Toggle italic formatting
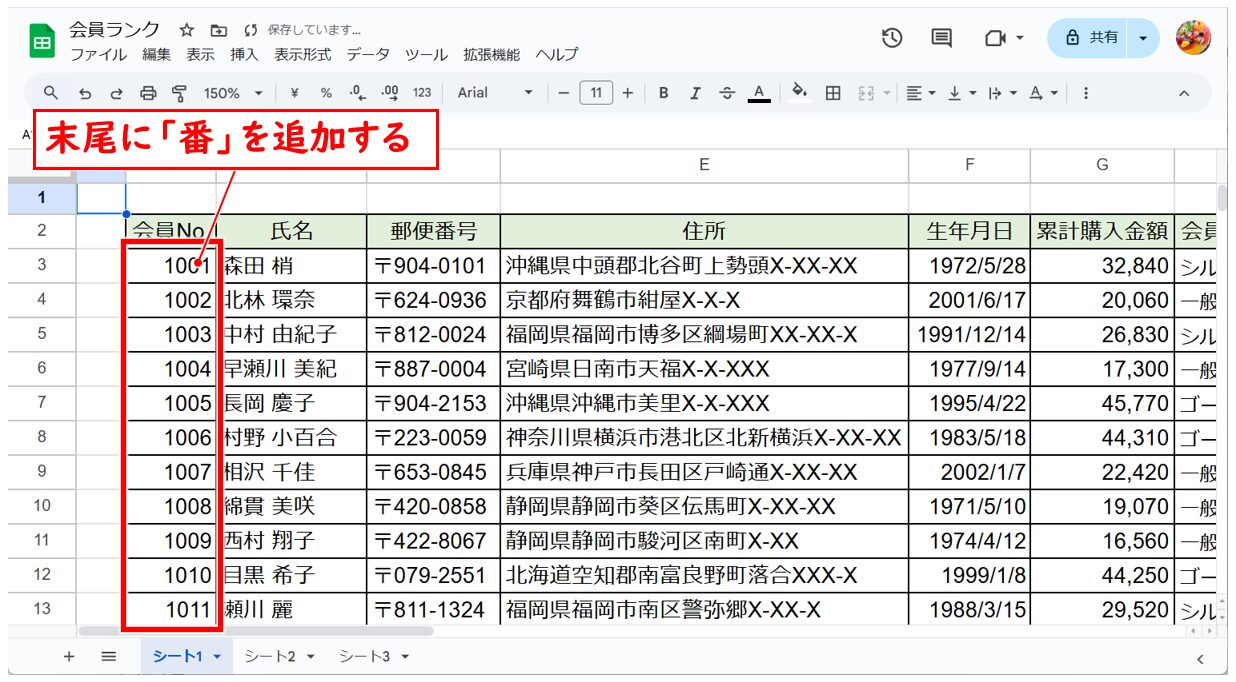 [x=695, y=93]
